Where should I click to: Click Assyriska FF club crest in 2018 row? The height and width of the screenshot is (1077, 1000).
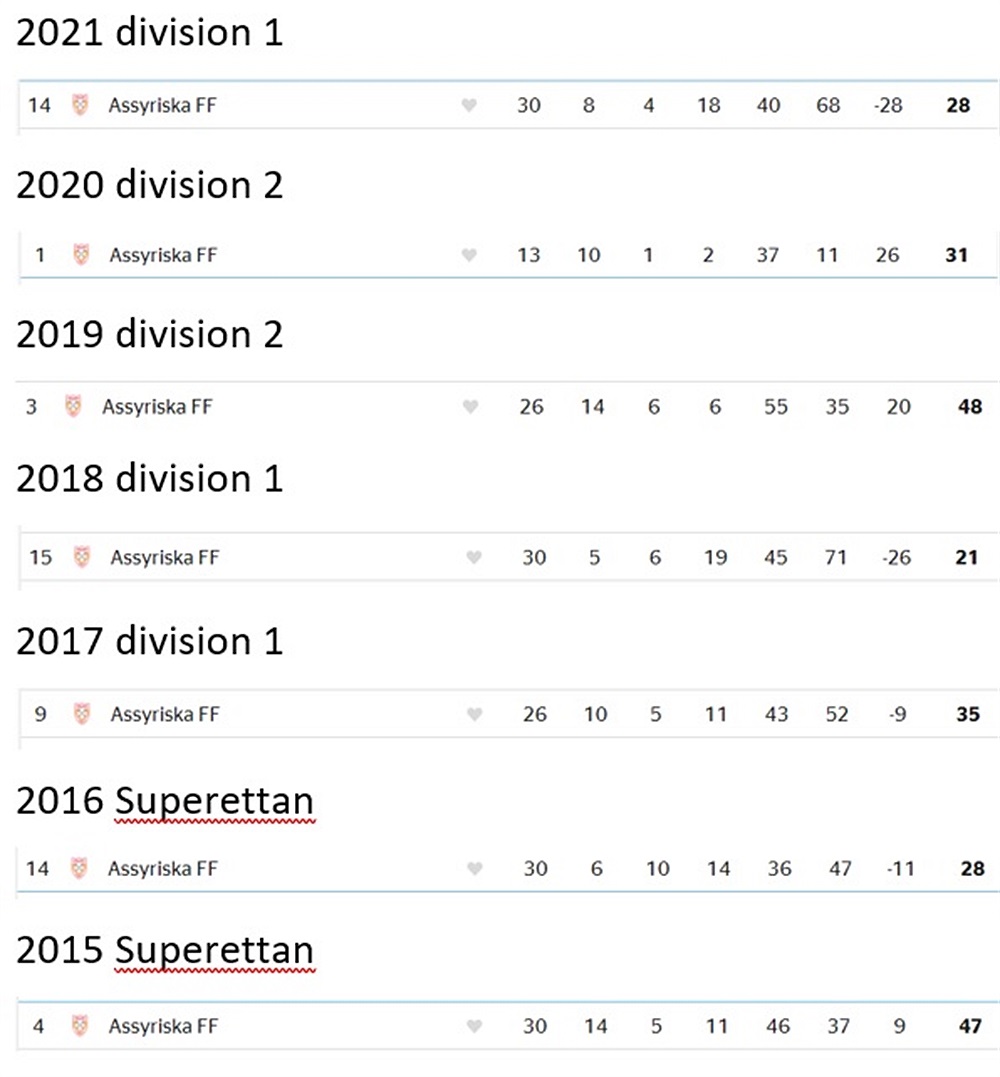pyautogui.click(x=82, y=556)
